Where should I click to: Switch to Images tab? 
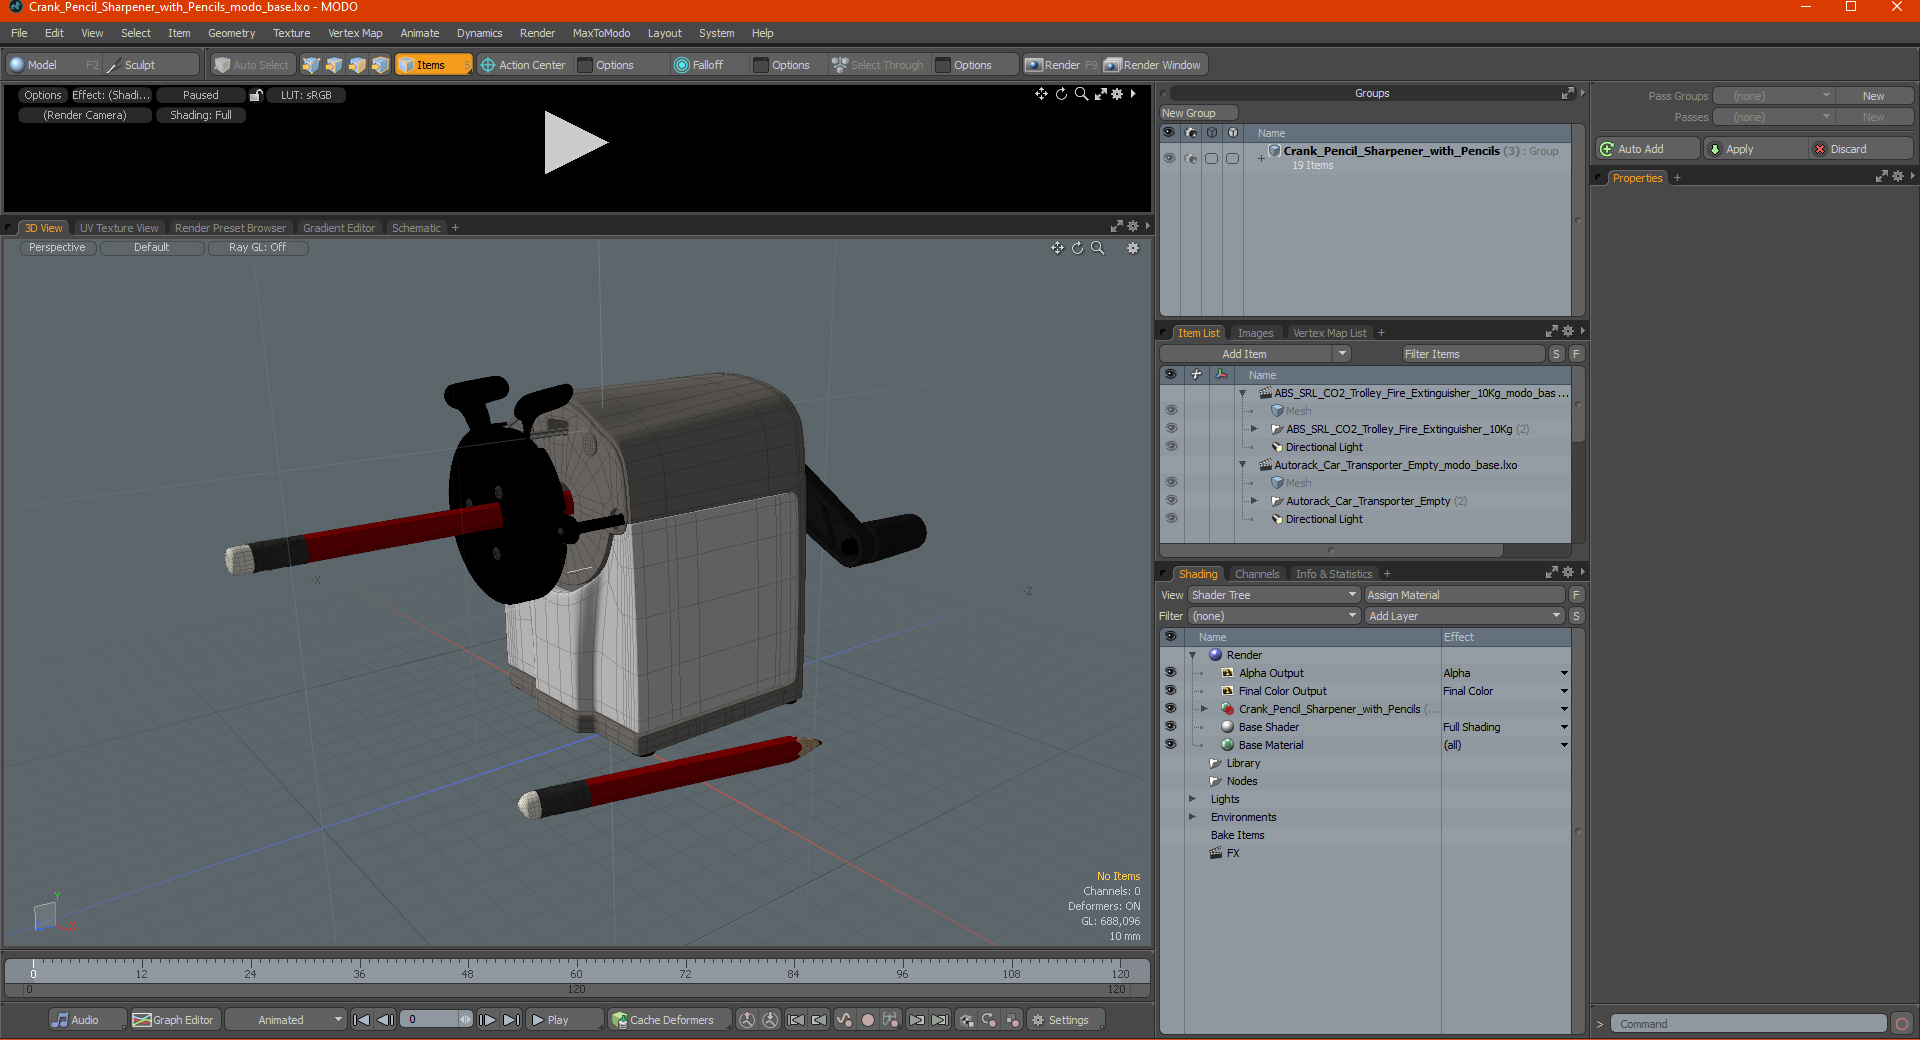1256,333
